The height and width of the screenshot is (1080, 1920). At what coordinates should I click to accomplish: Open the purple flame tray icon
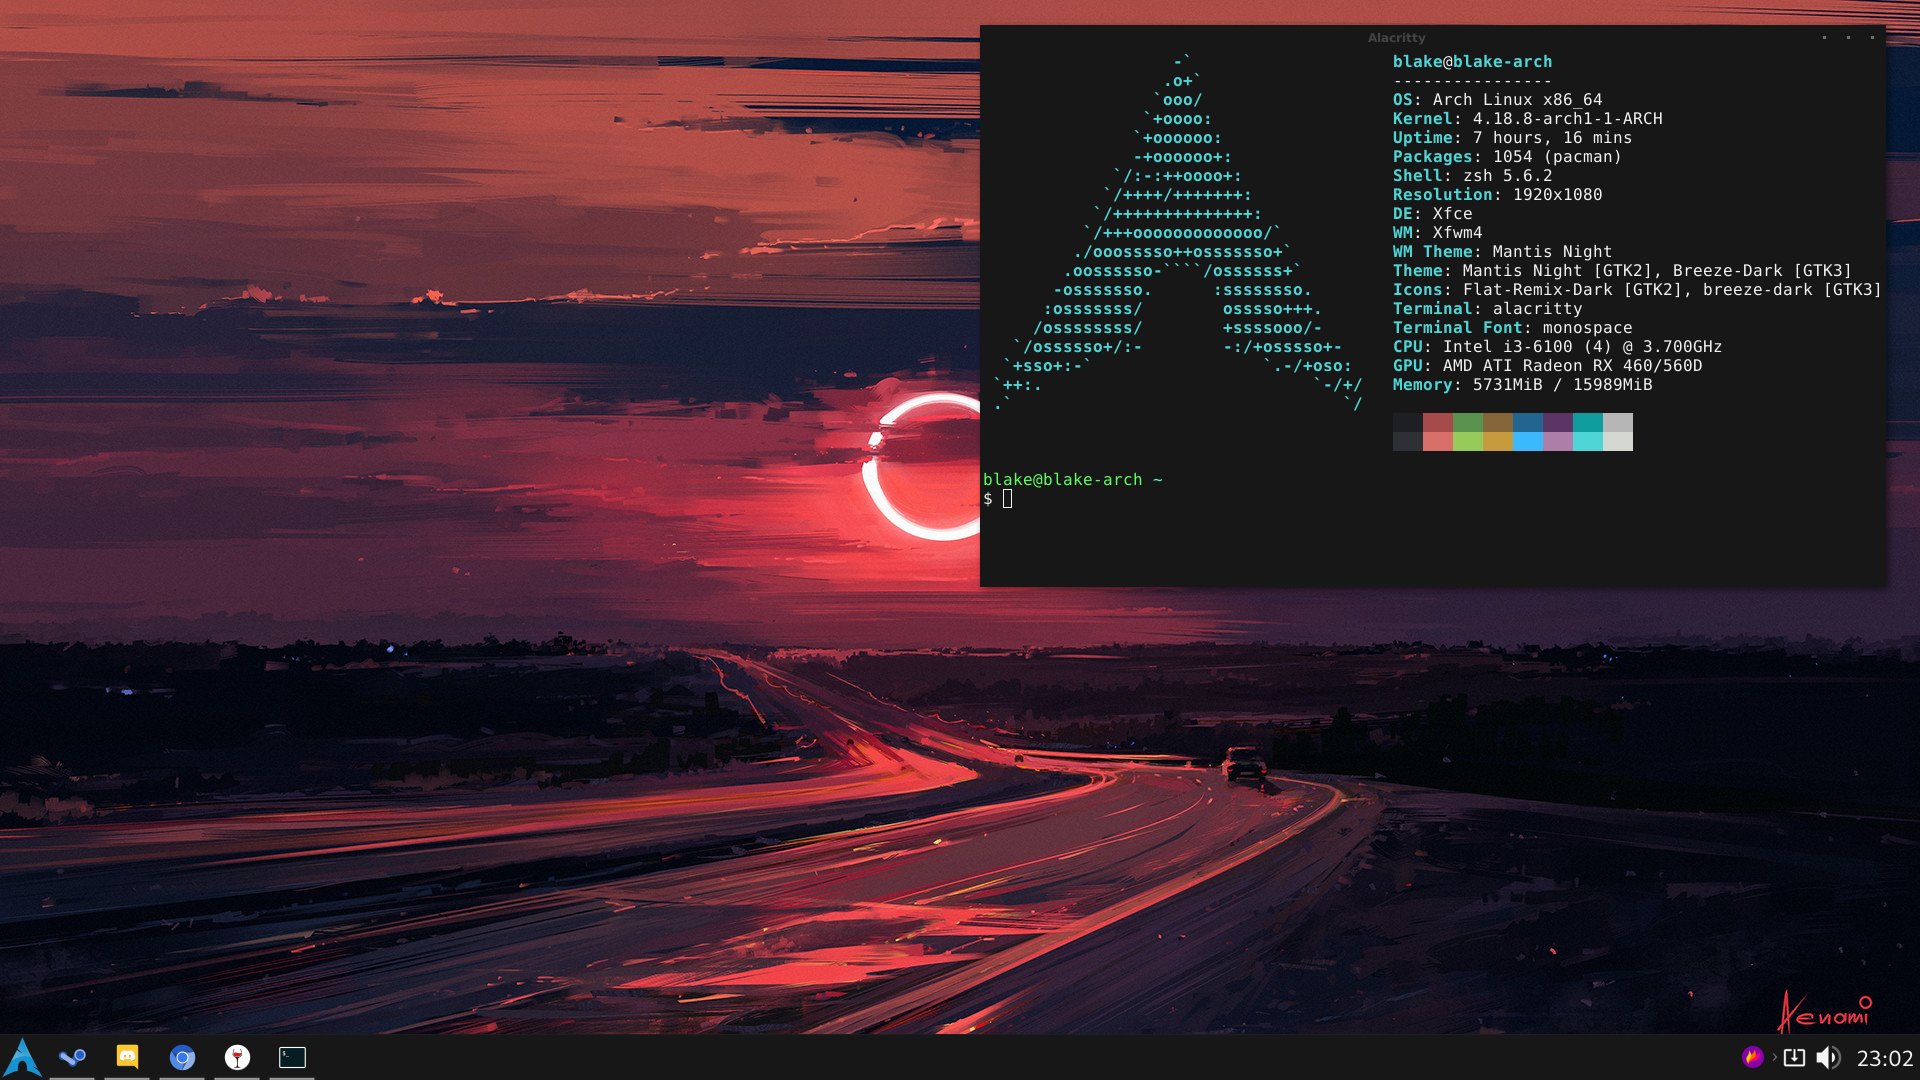pyautogui.click(x=1752, y=1057)
